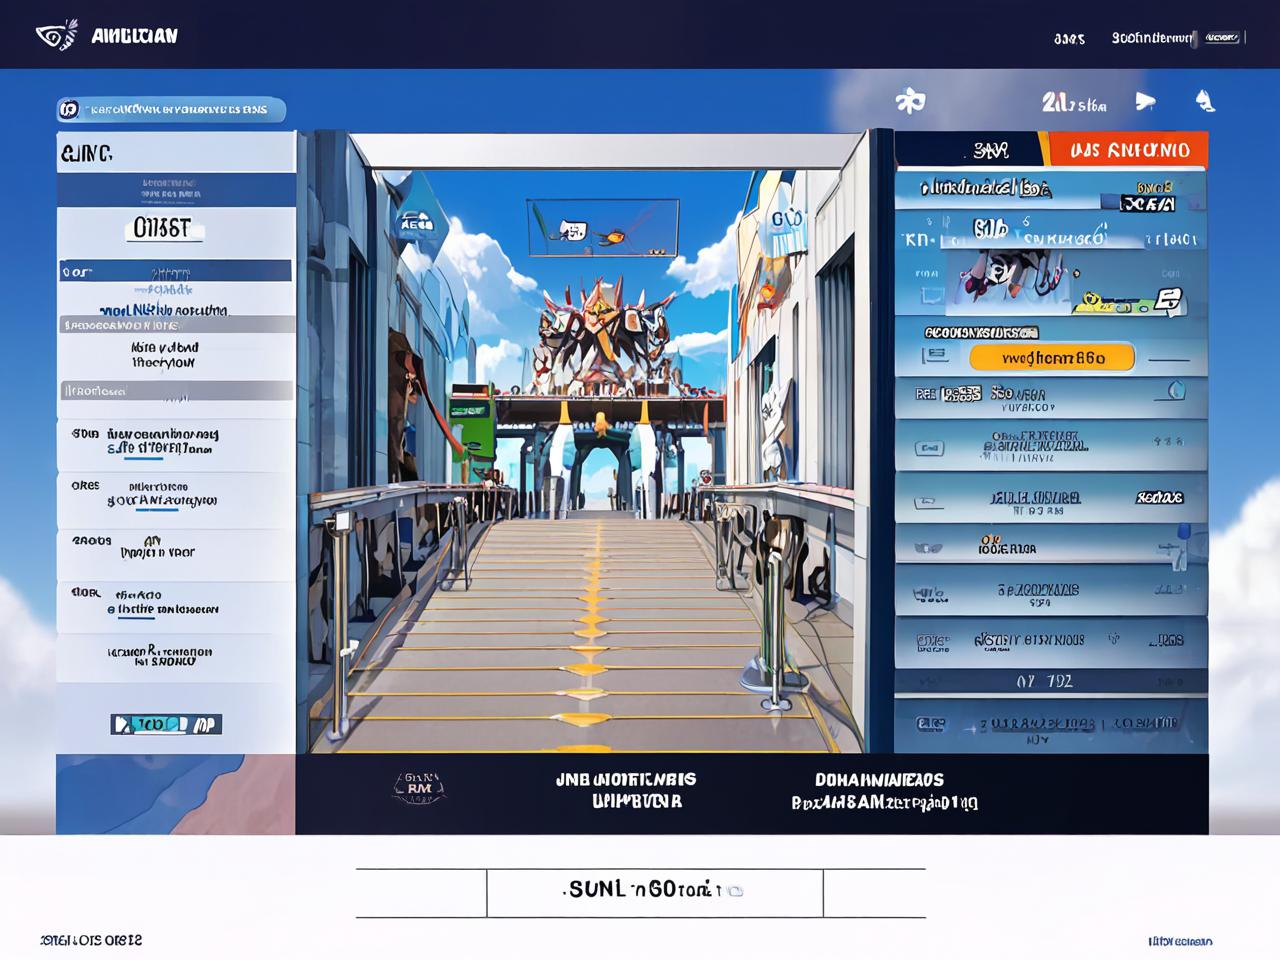Image resolution: width=1280 pixels, height=960 pixels.
Task: Click the right text block in the bottom dark banner
Action: 884,790
